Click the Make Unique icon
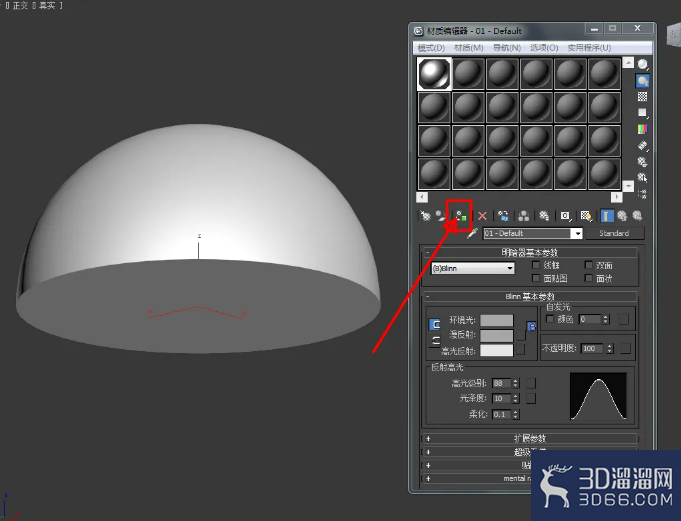 (x=524, y=216)
